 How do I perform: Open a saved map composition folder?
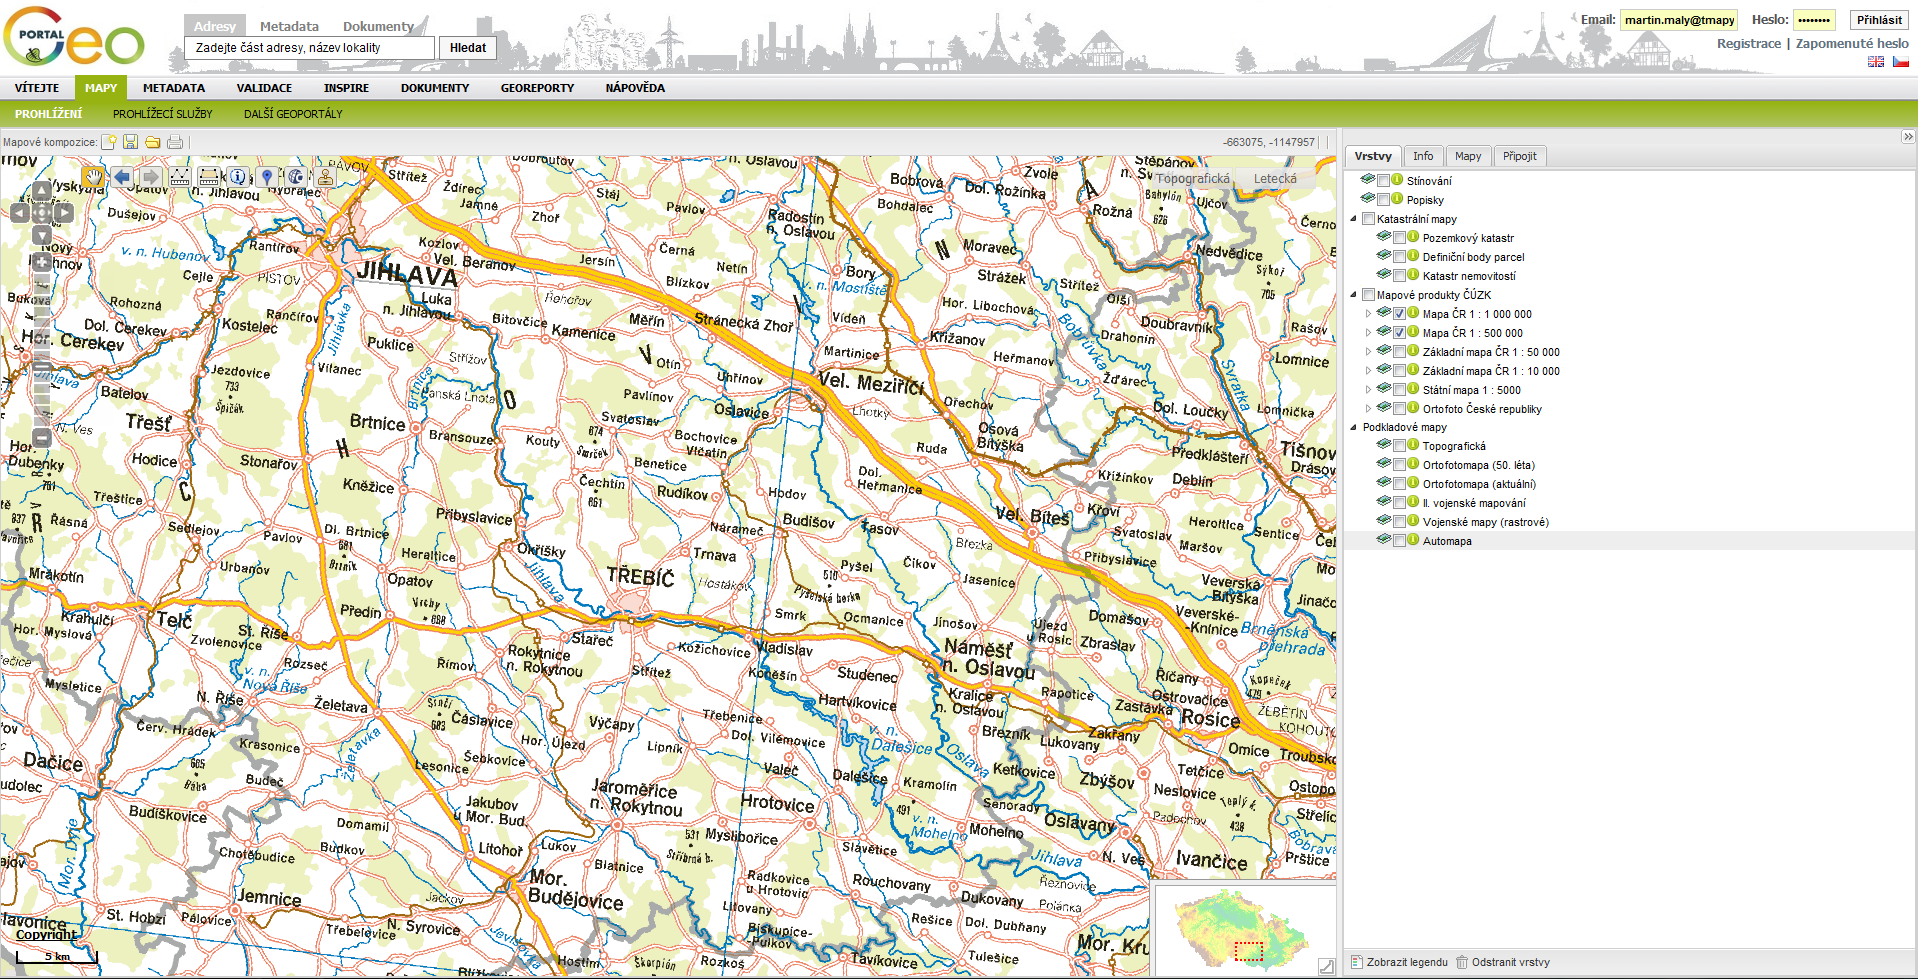coord(153,142)
